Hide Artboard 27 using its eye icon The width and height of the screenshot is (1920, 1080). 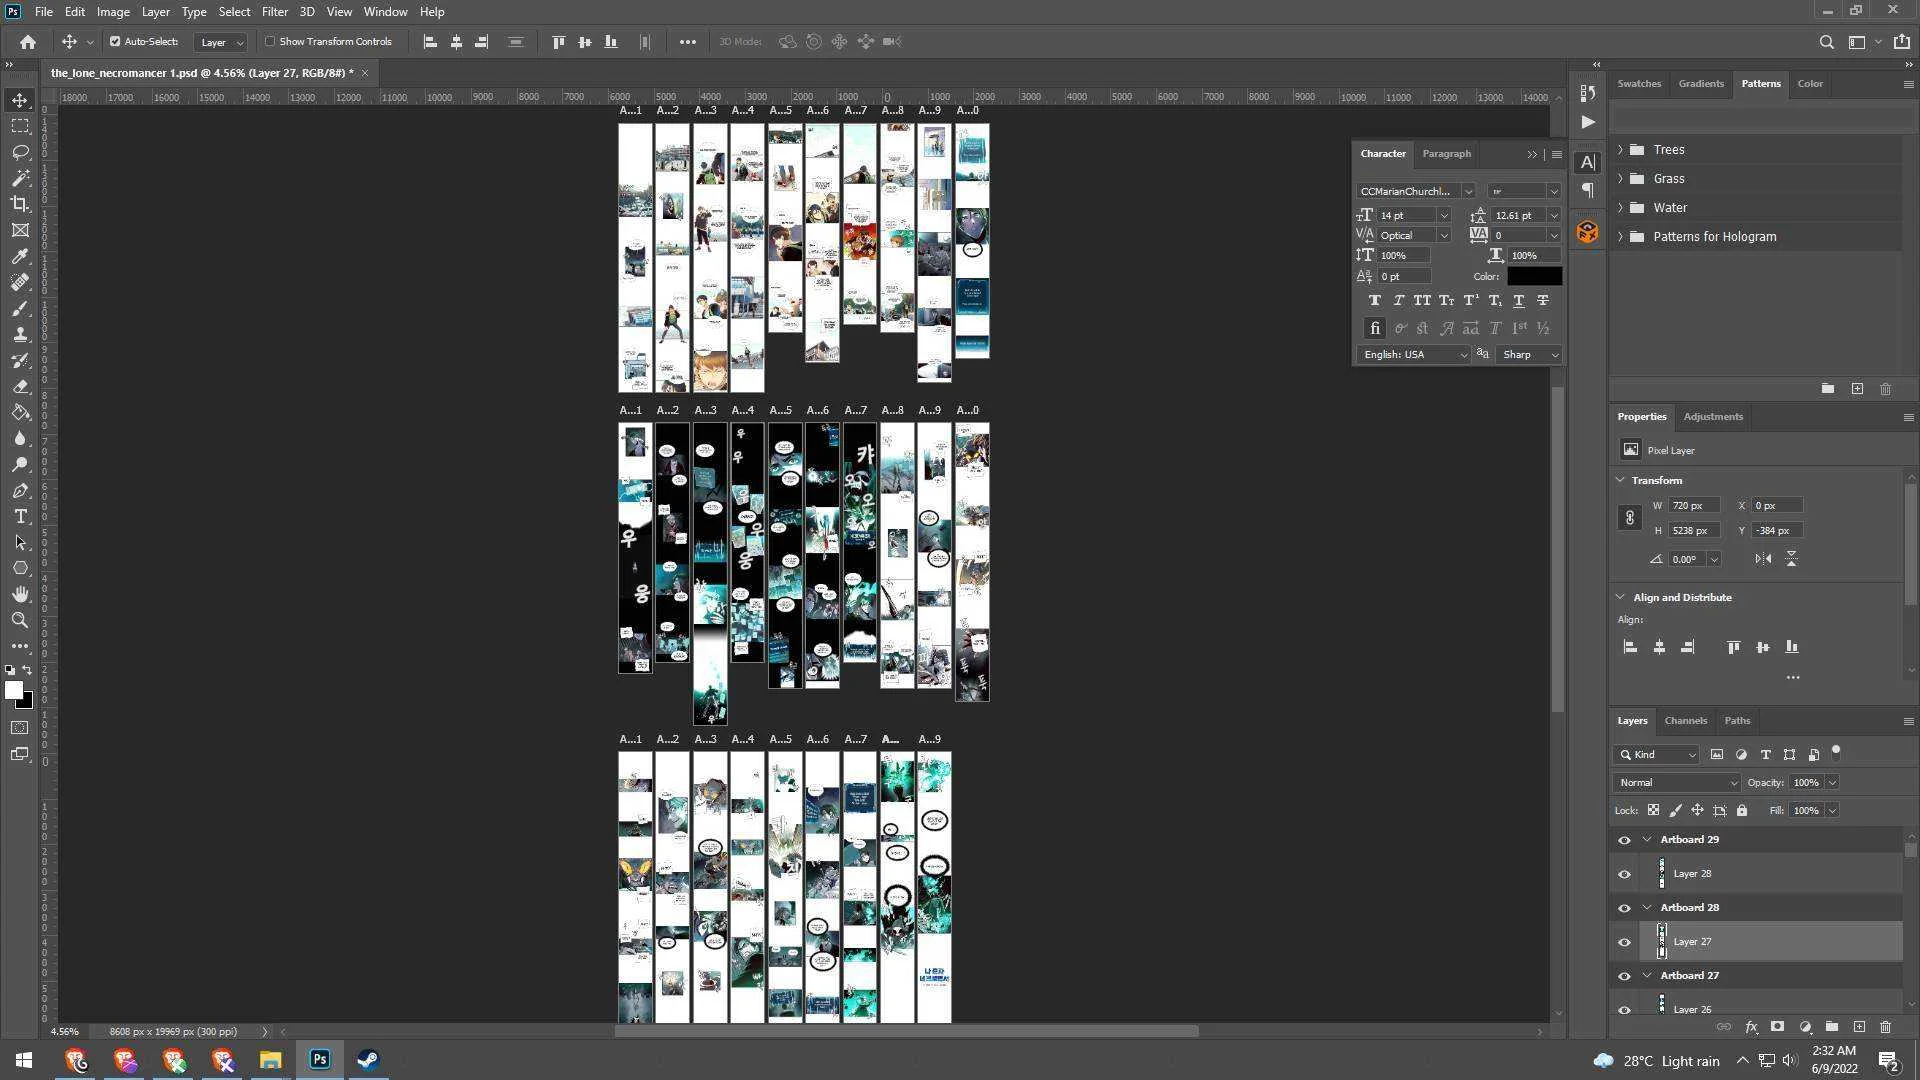1624,976
